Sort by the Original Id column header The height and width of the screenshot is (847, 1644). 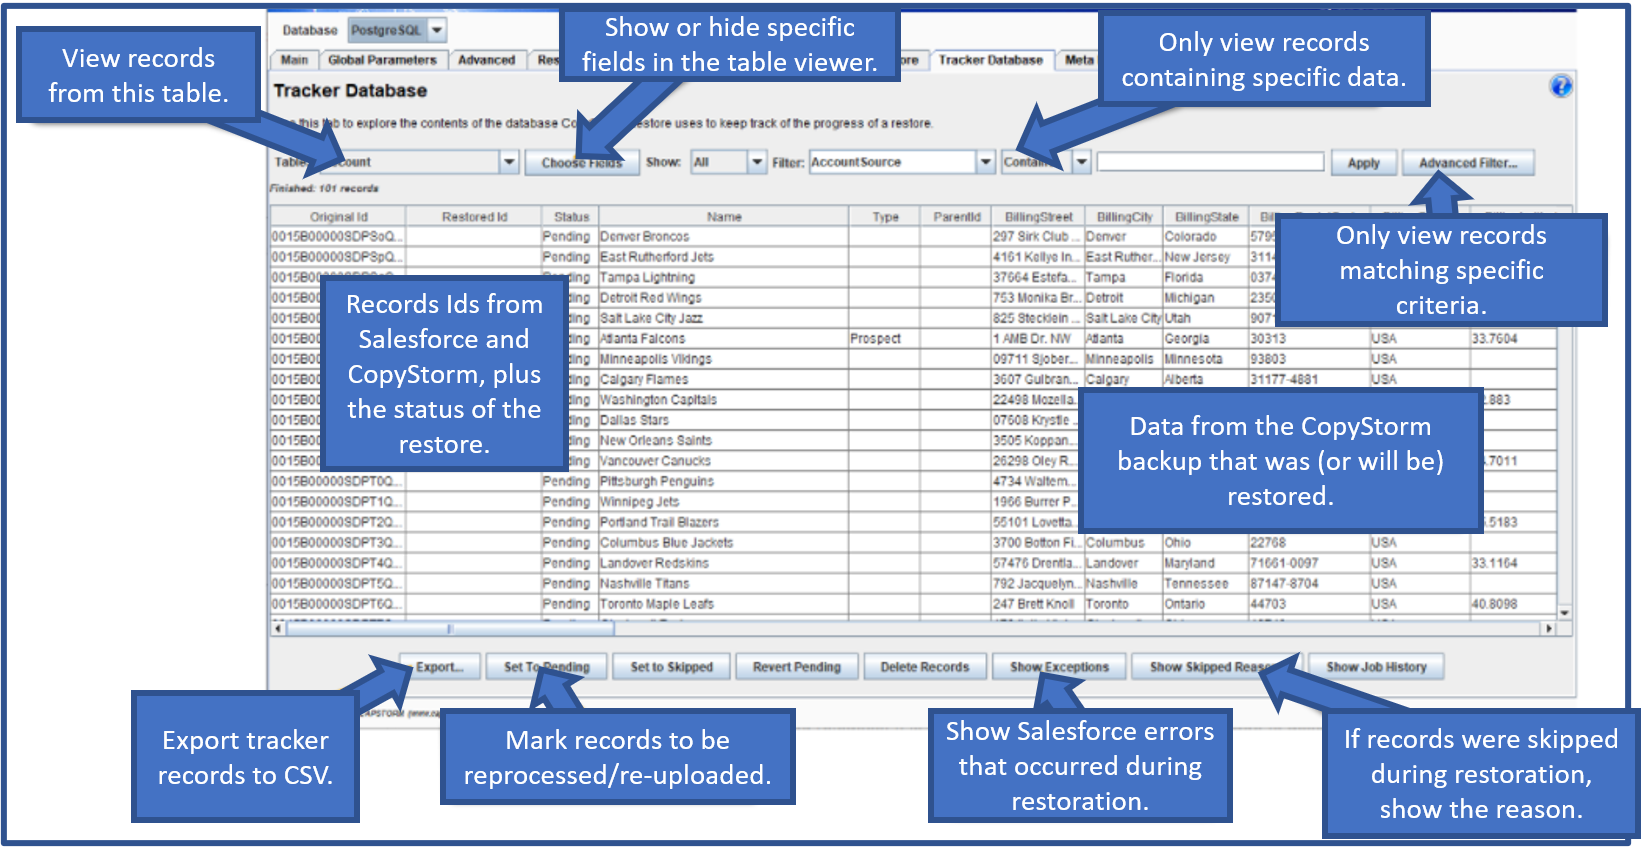pos(338,216)
